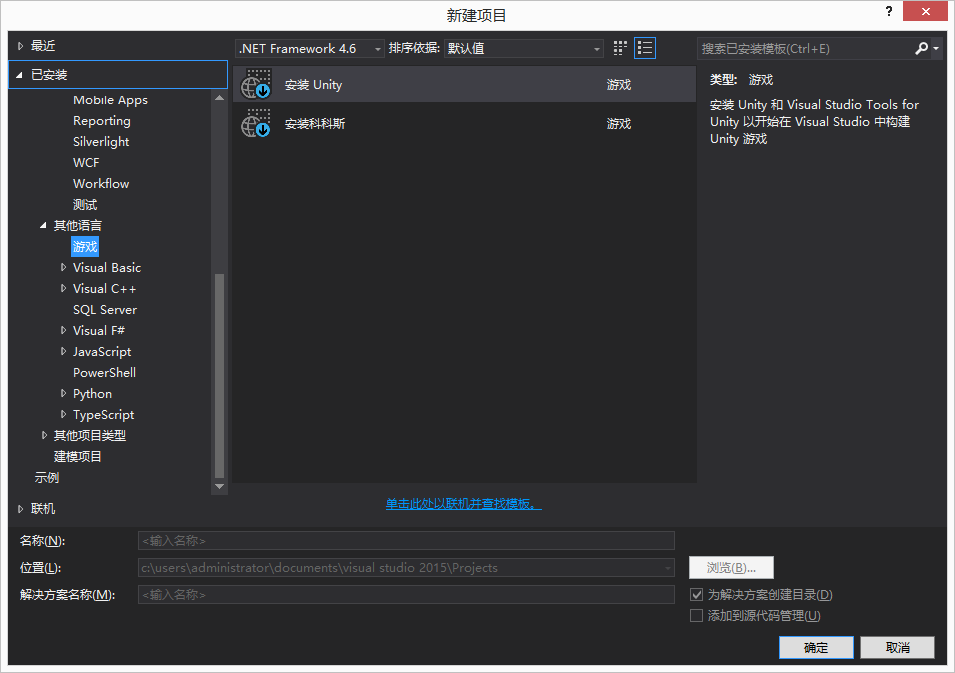
Task: Confirm with the 确定 button
Action: [816, 647]
